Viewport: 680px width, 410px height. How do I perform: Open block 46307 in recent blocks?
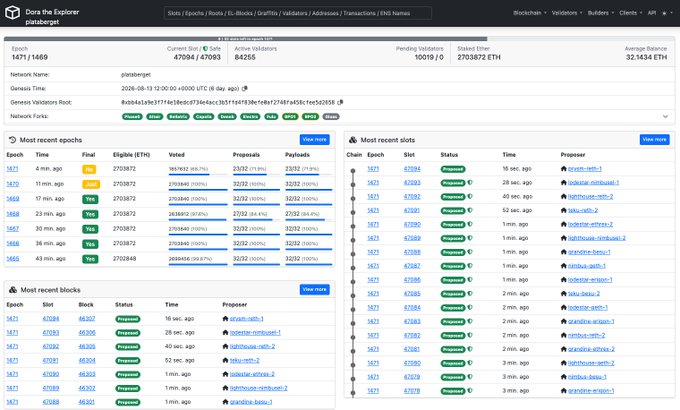coord(87,318)
